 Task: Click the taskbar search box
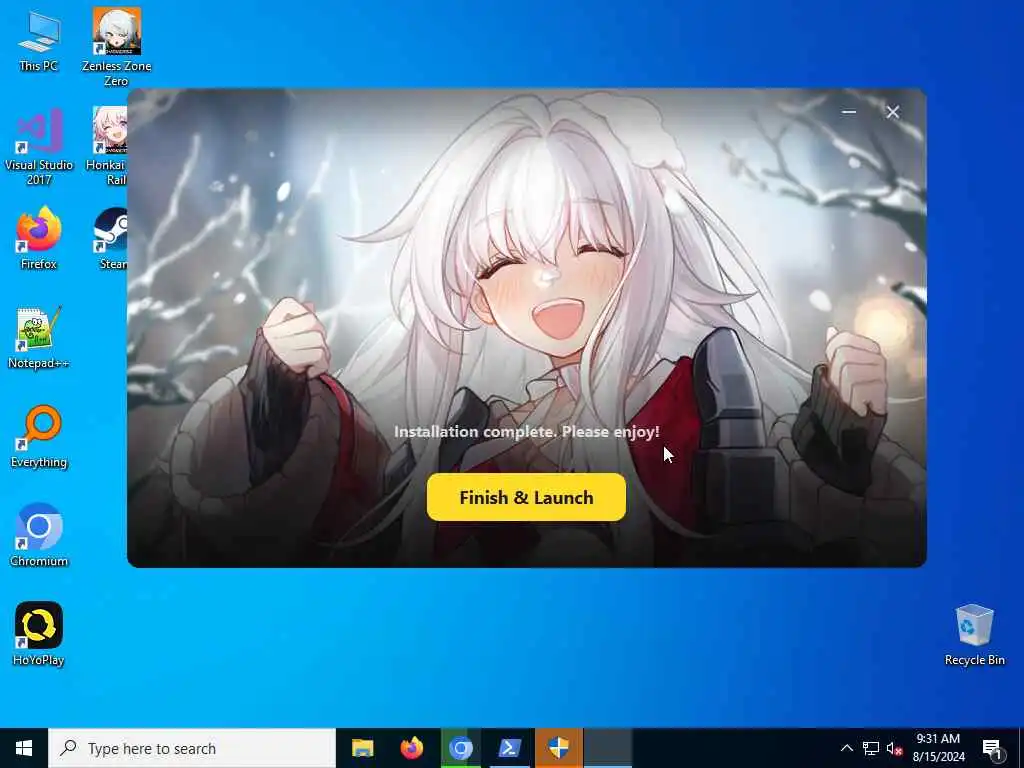coord(191,748)
